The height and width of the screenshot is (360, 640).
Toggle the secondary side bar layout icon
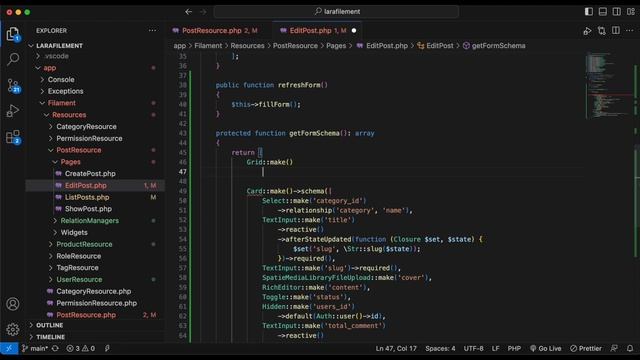point(617,11)
